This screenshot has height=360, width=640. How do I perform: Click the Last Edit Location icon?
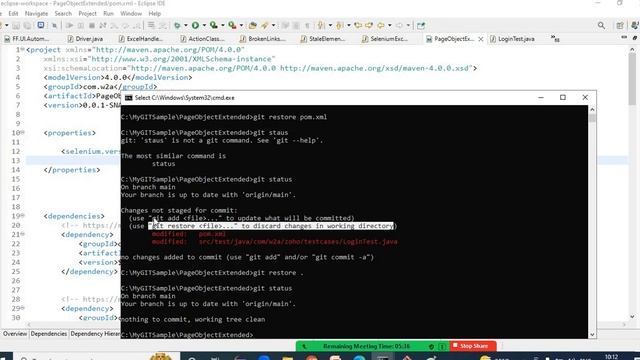point(358,25)
